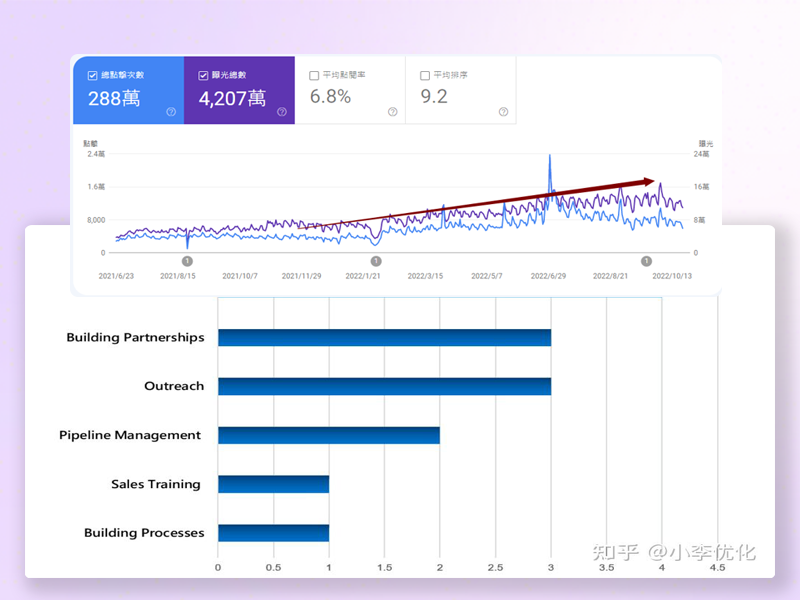Screen dimensions: 800x600
Task: Select the 4,207萬 impressions value
Action: (x=232, y=98)
